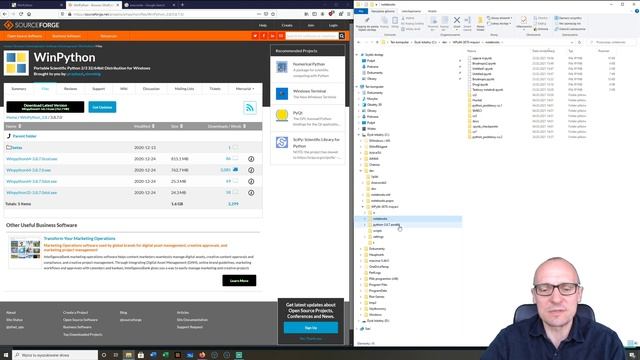This screenshot has width=640, height=360.
Task: Click New folder icon in Explorer ribbon
Action: (x=480, y=21)
